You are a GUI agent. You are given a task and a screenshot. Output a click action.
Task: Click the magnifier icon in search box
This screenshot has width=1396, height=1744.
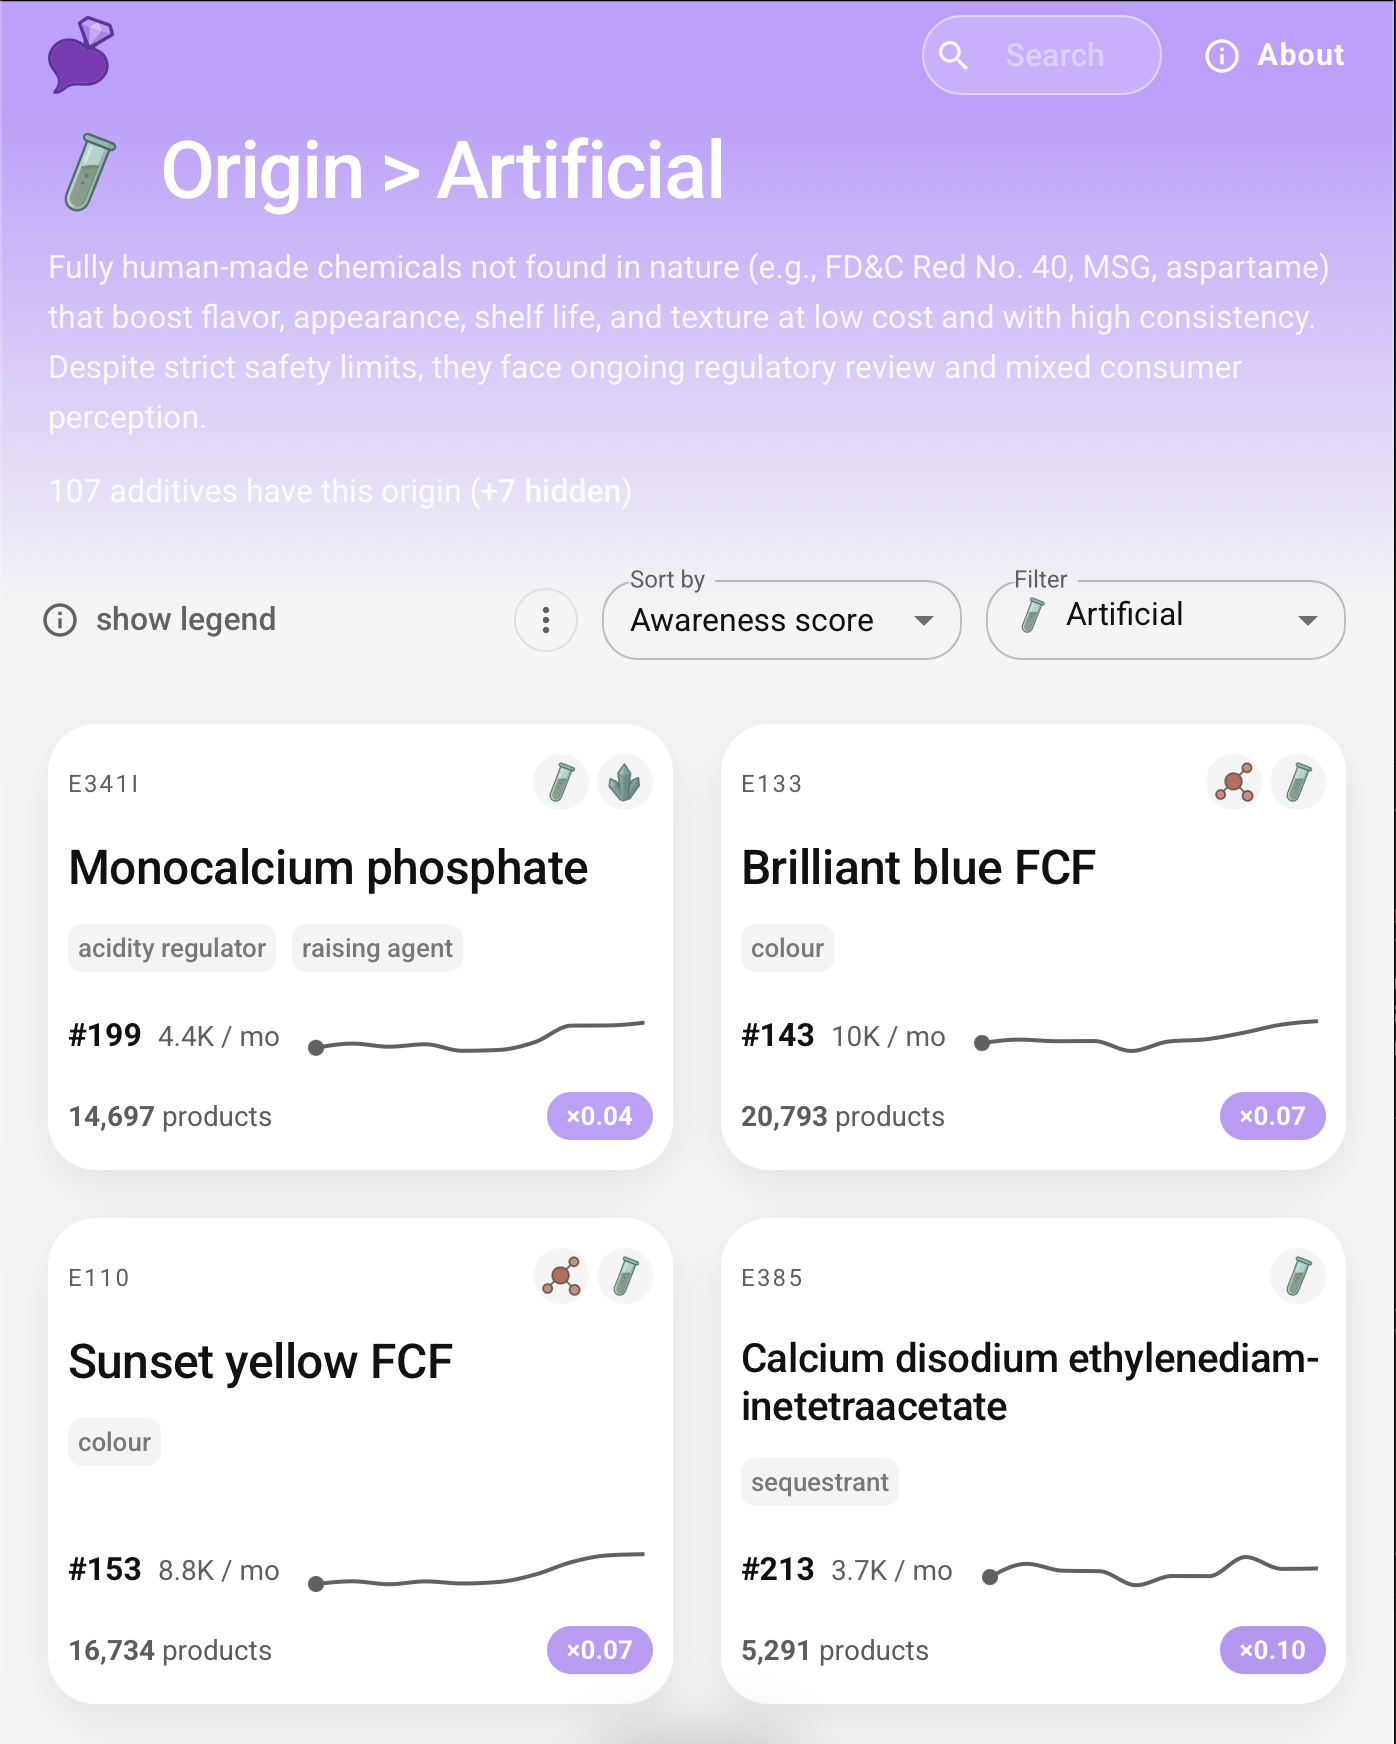954,56
